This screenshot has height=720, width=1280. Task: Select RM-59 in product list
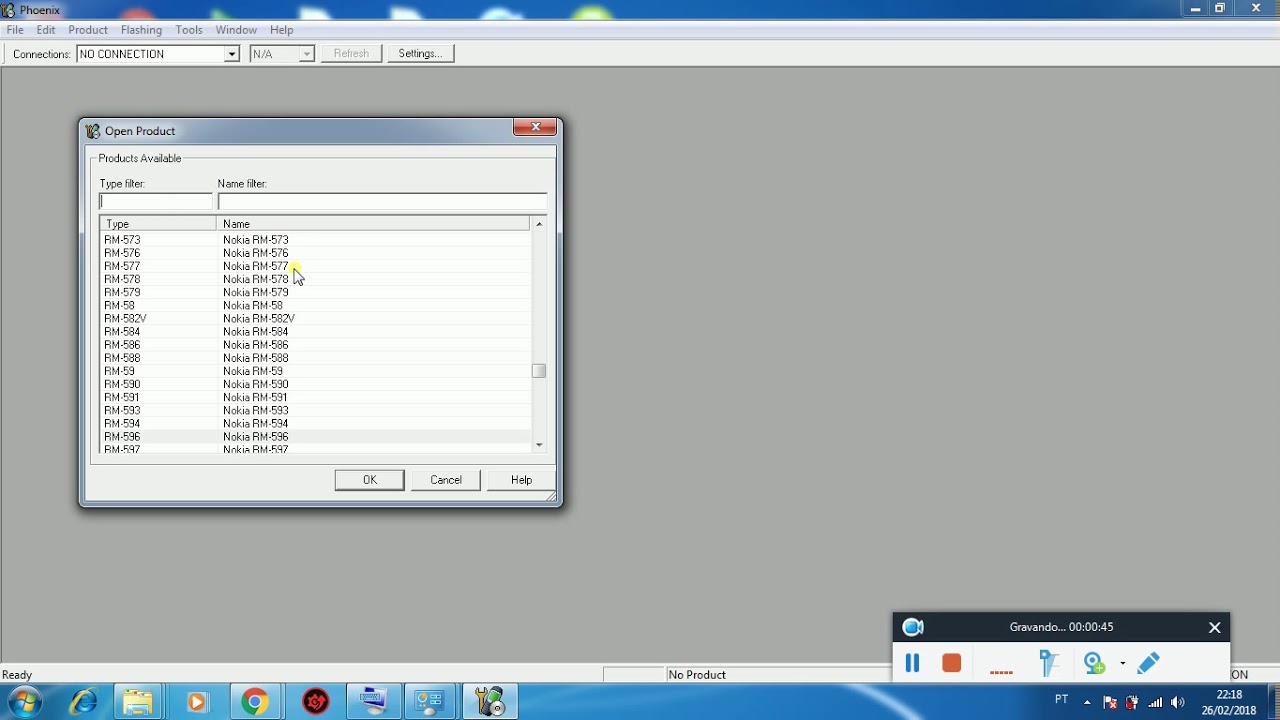coord(315,371)
